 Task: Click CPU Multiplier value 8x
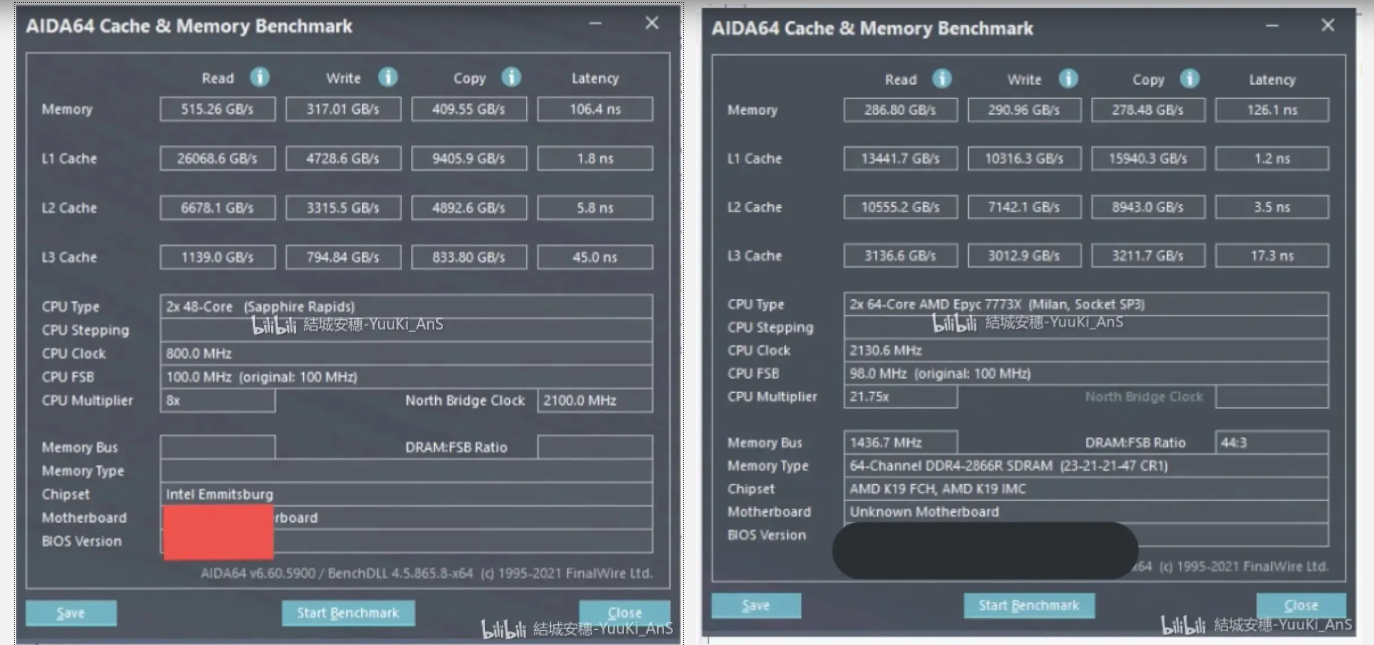[x=218, y=400]
